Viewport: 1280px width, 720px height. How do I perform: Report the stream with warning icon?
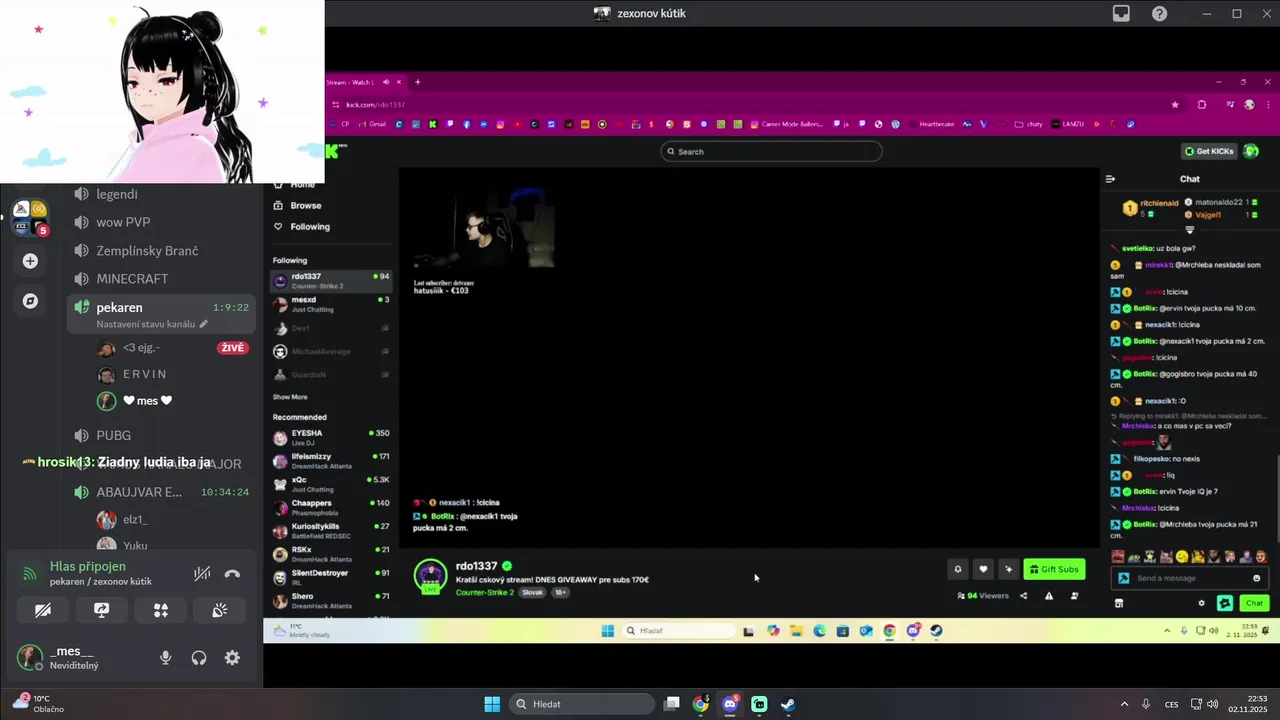(x=1049, y=596)
